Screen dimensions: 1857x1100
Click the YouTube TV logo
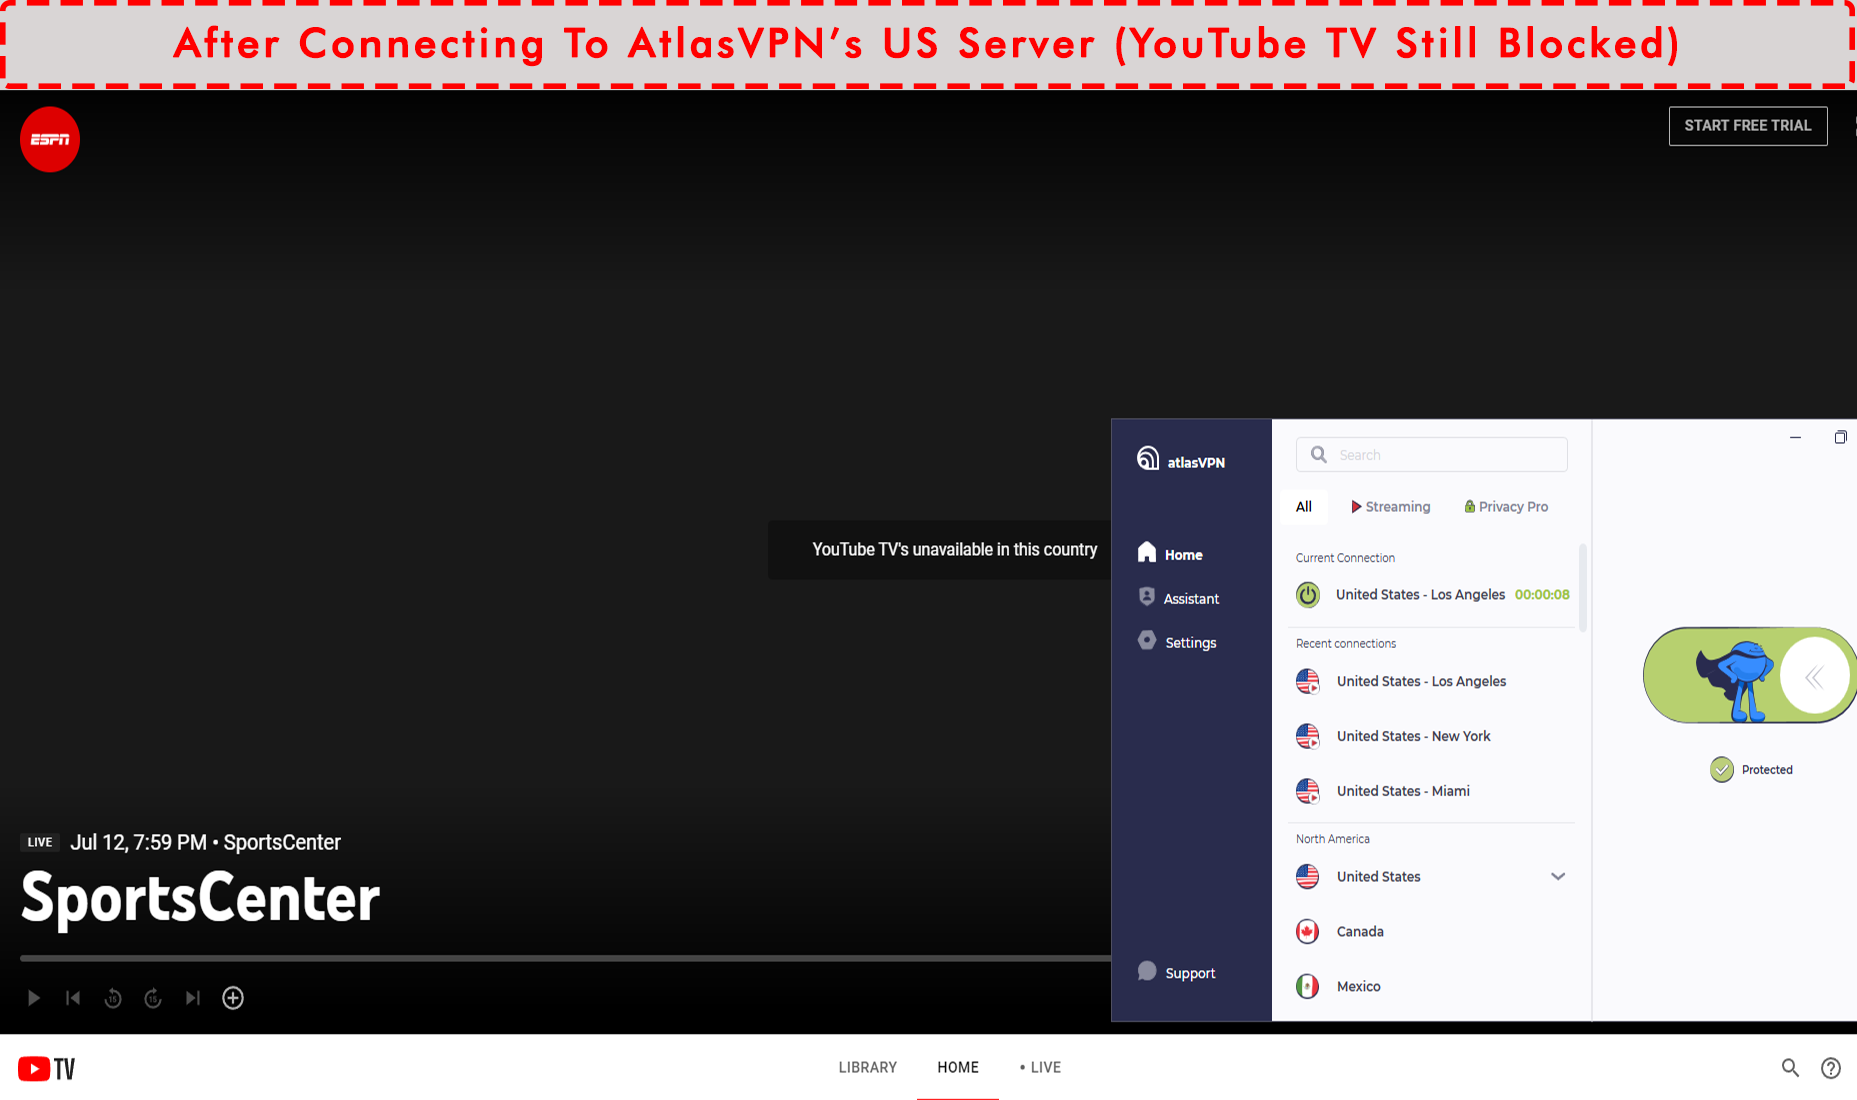coord(45,1068)
